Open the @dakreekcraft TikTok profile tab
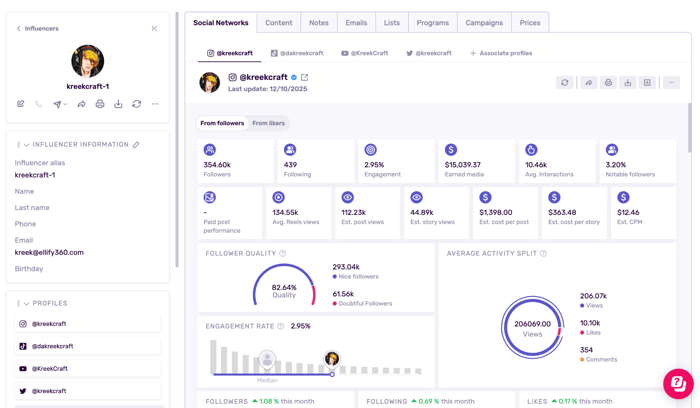 pyautogui.click(x=297, y=53)
